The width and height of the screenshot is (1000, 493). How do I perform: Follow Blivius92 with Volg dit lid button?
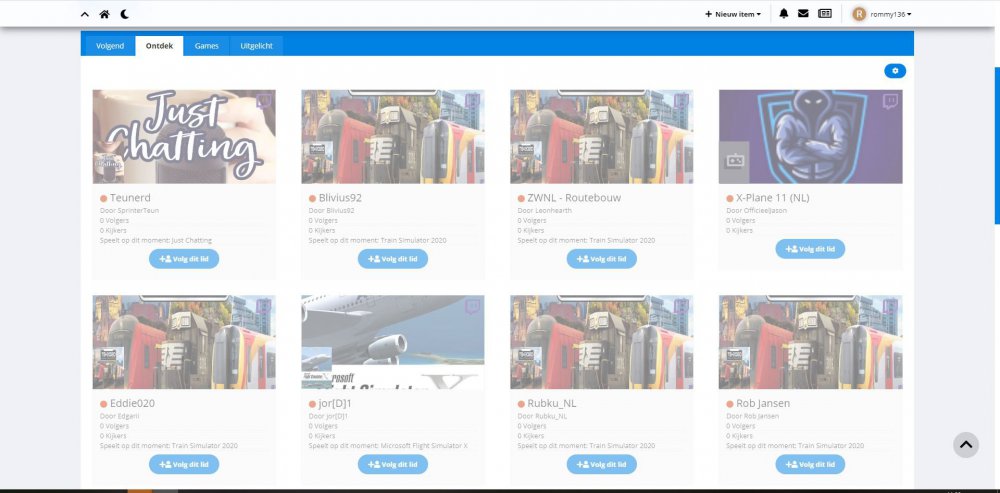click(x=392, y=259)
